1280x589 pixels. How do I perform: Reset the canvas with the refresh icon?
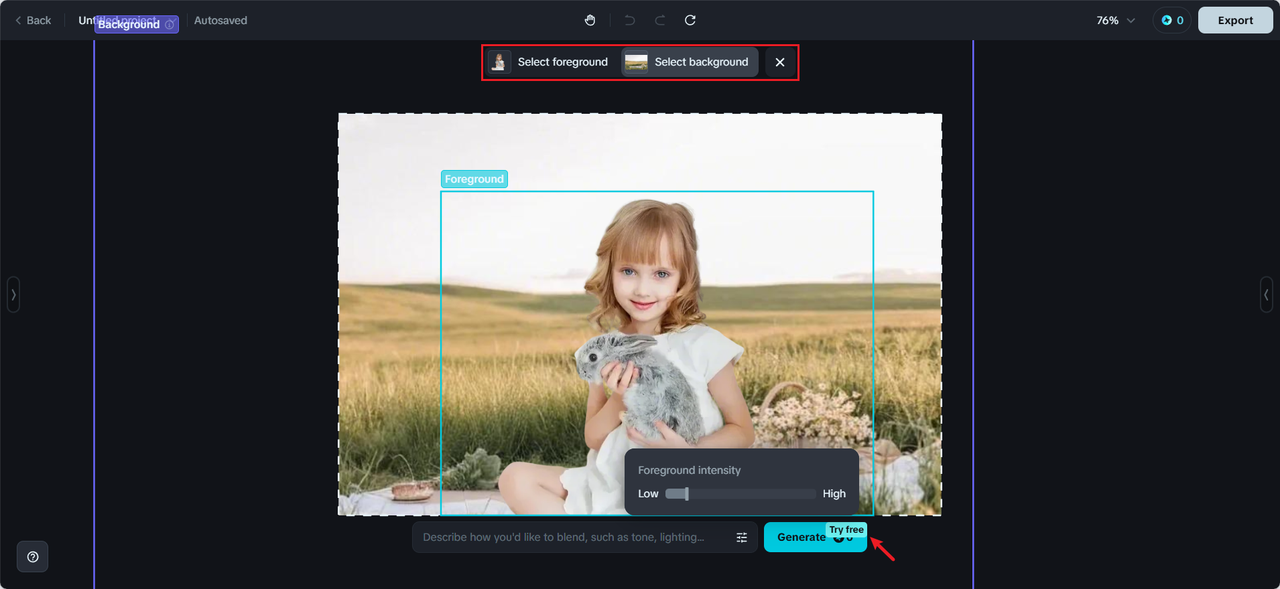[x=690, y=20]
